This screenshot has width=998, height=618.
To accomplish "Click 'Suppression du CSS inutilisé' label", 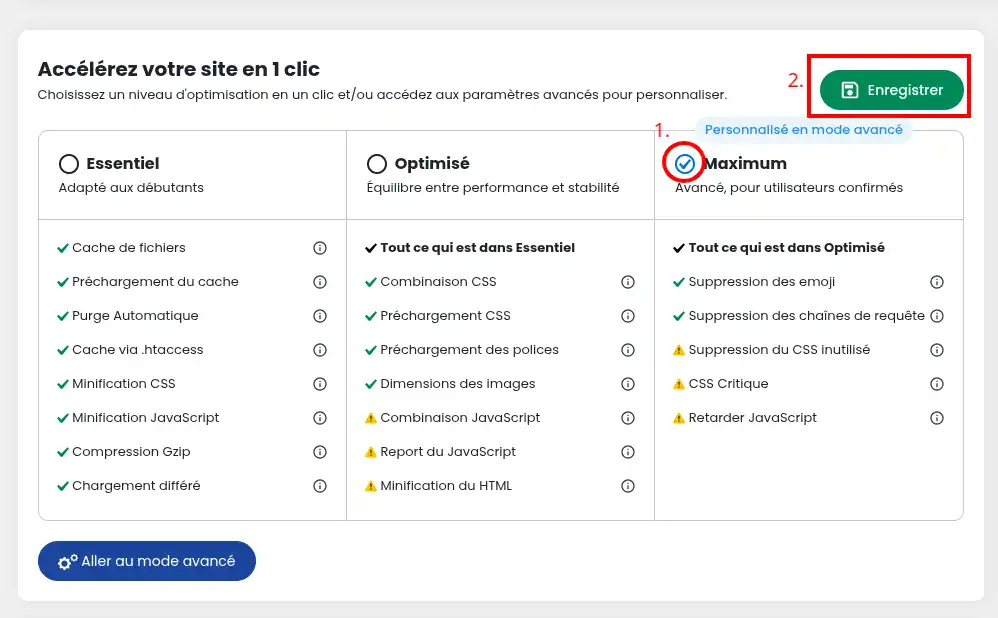I will (779, 350).
